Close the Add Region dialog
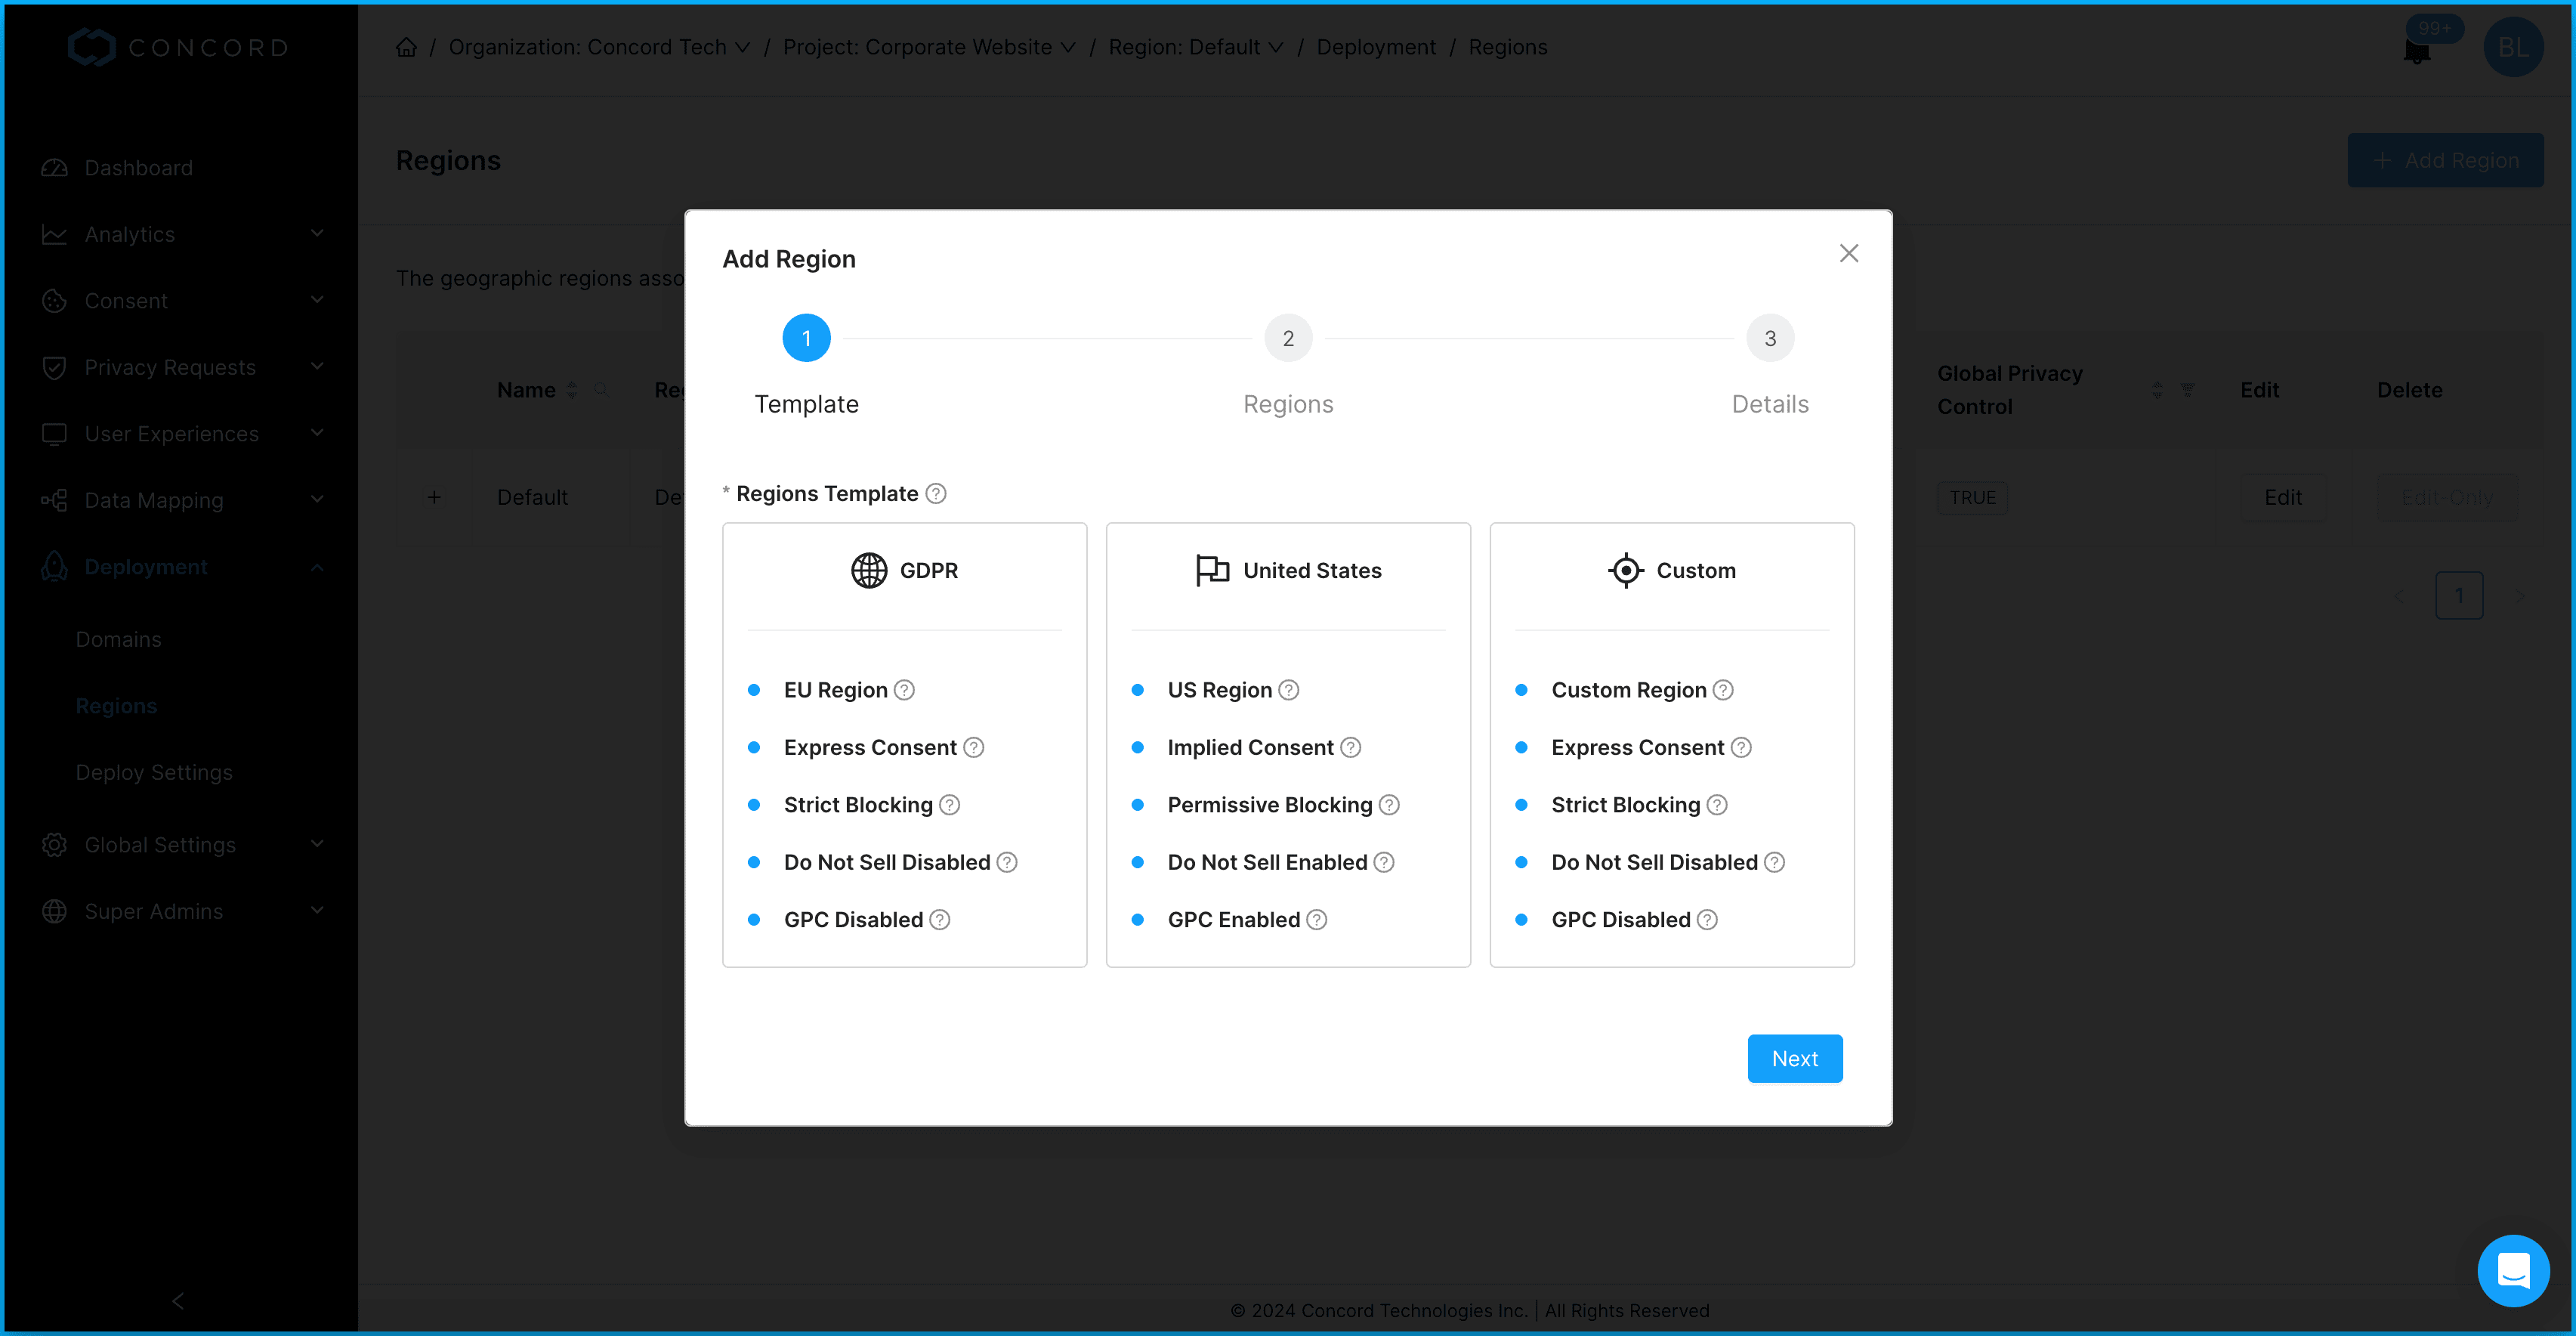The height and width of the screenshot is (1336, 2576). (1848, 254)
